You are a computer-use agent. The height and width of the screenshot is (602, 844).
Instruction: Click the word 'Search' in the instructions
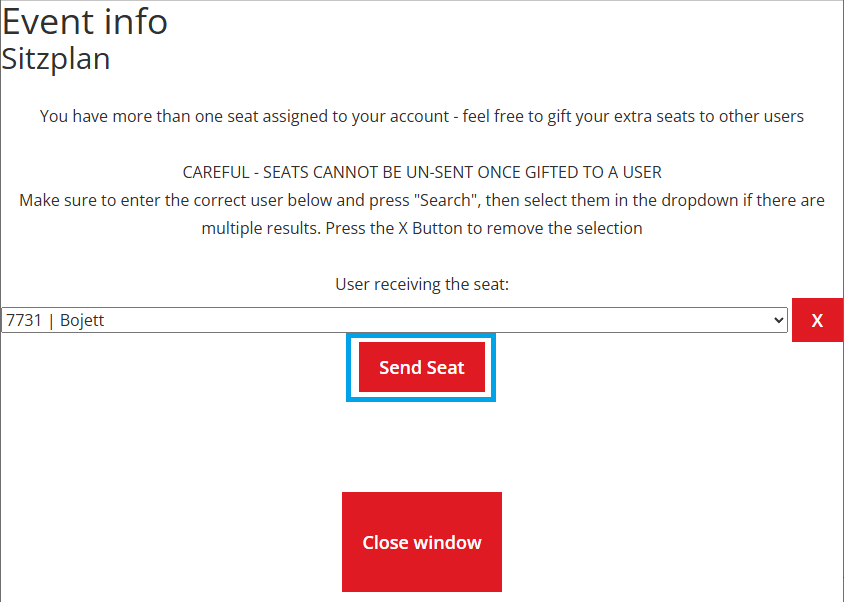[449, 200]
